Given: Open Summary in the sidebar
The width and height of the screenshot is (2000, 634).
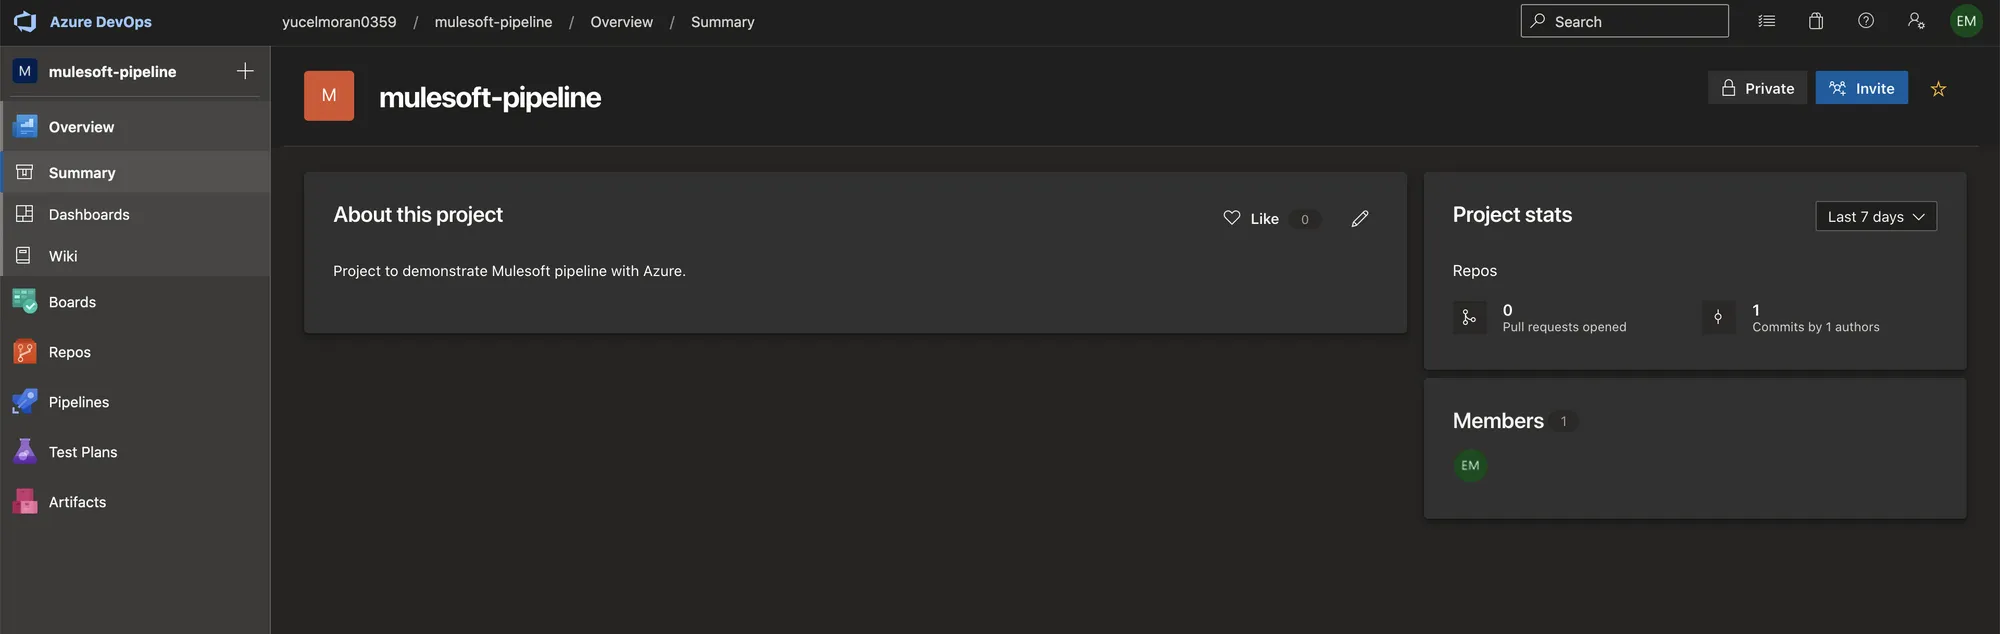Looking at the screenshot, I should pyautogui.click(x=135, y=172).
